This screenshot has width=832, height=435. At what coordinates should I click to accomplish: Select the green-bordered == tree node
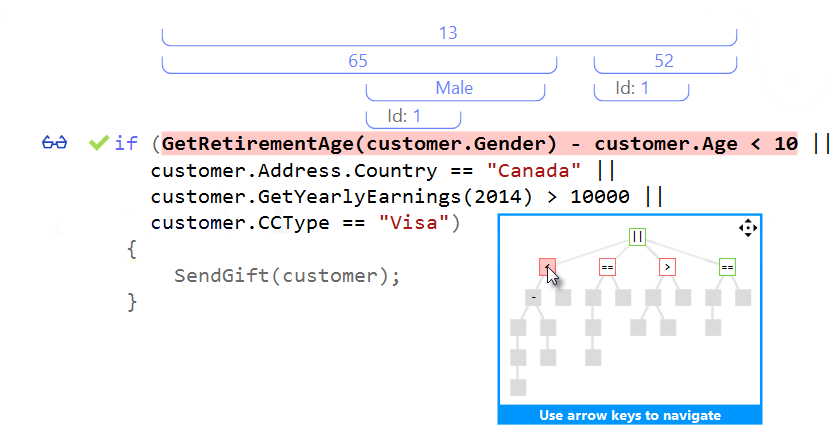tap(727, 267)
